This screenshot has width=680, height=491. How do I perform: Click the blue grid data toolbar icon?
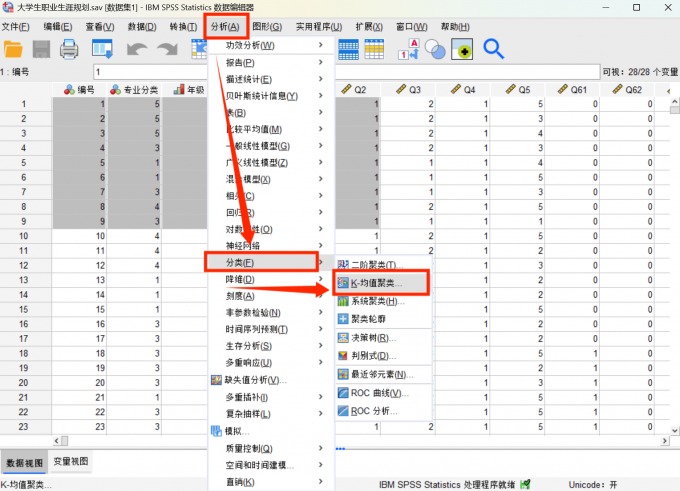coord(348,49)
